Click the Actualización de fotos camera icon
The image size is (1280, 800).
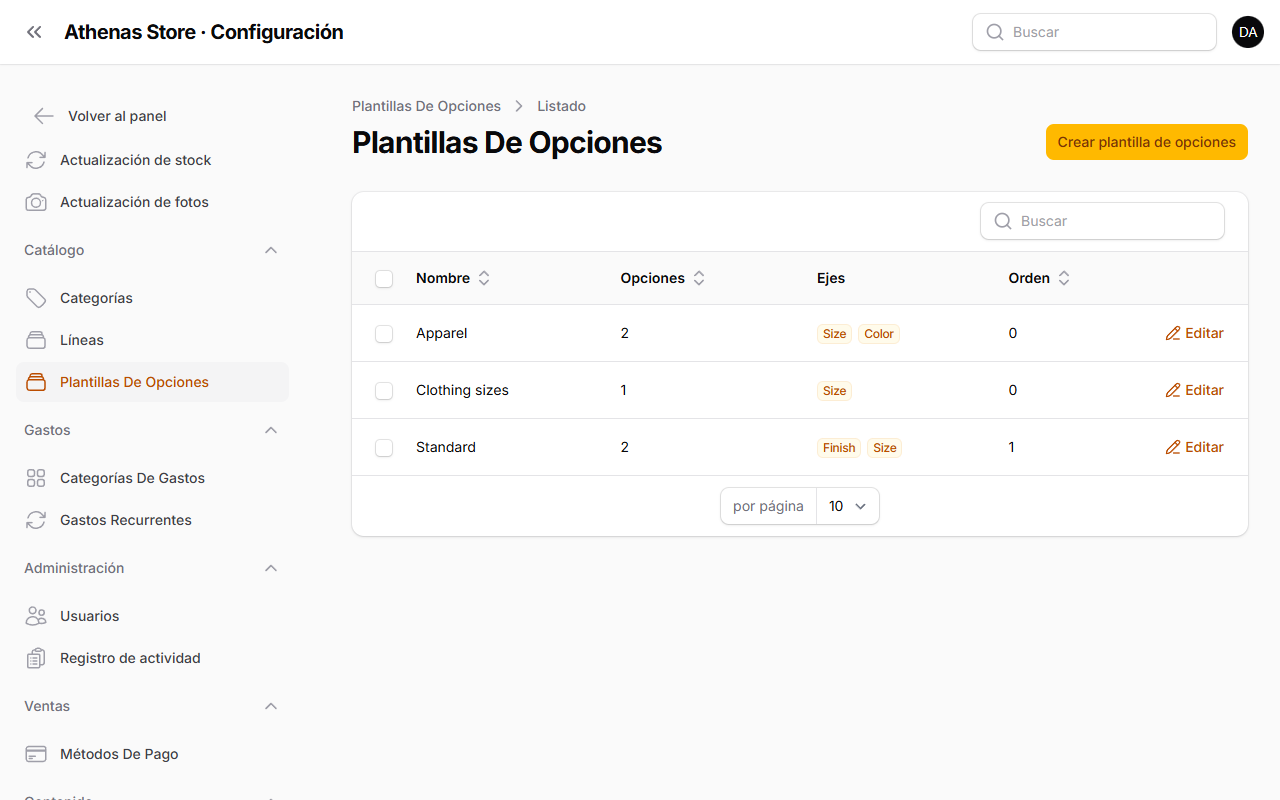pos(36,202)
